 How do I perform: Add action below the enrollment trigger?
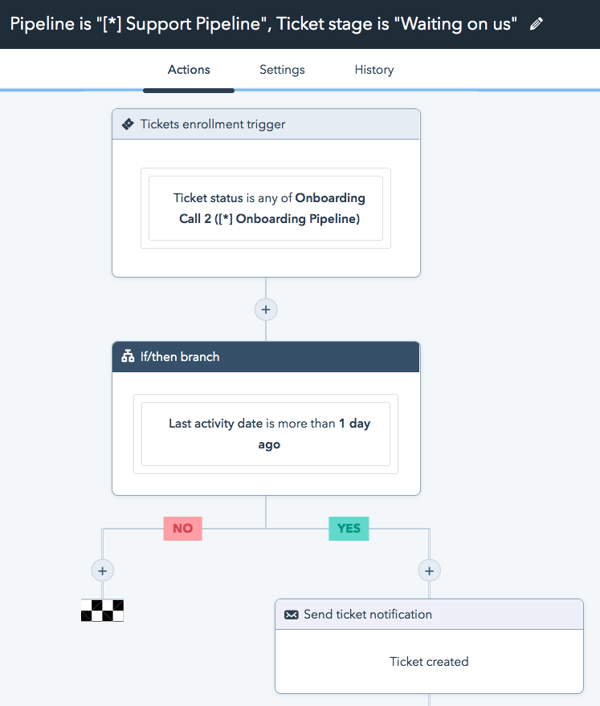coord(266,310)
